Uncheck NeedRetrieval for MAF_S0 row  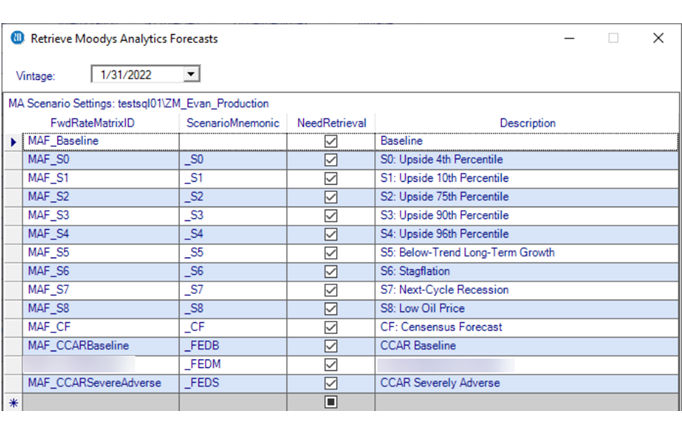[331, 160]
